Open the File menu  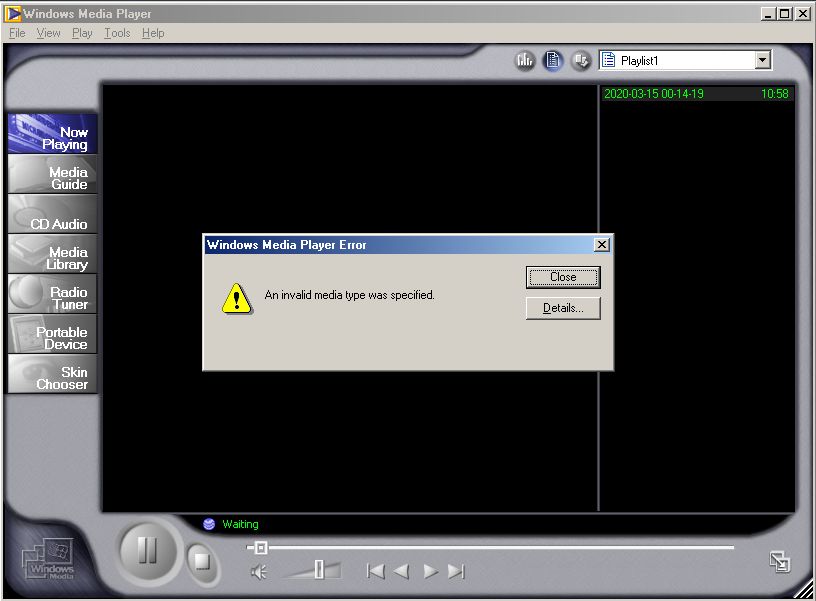coord(17,33)
